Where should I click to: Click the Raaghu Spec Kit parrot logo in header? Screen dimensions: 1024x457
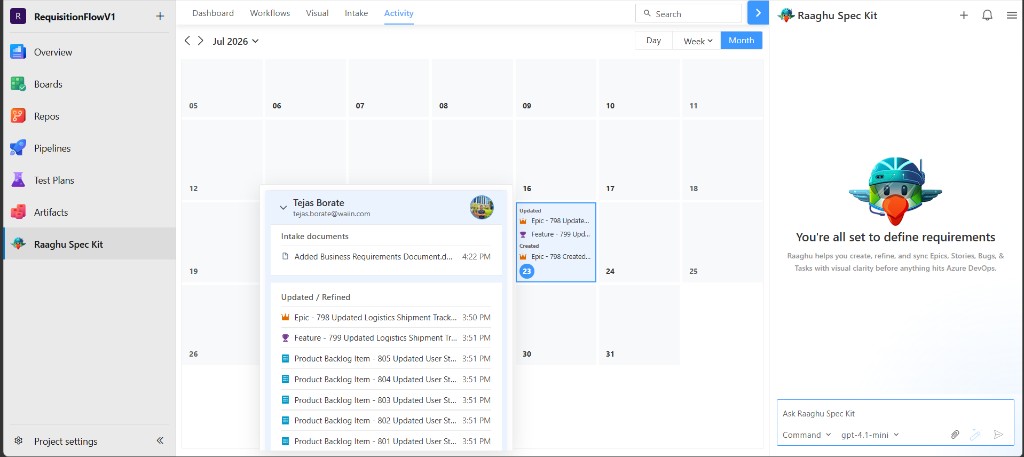[x=786, y=15]
